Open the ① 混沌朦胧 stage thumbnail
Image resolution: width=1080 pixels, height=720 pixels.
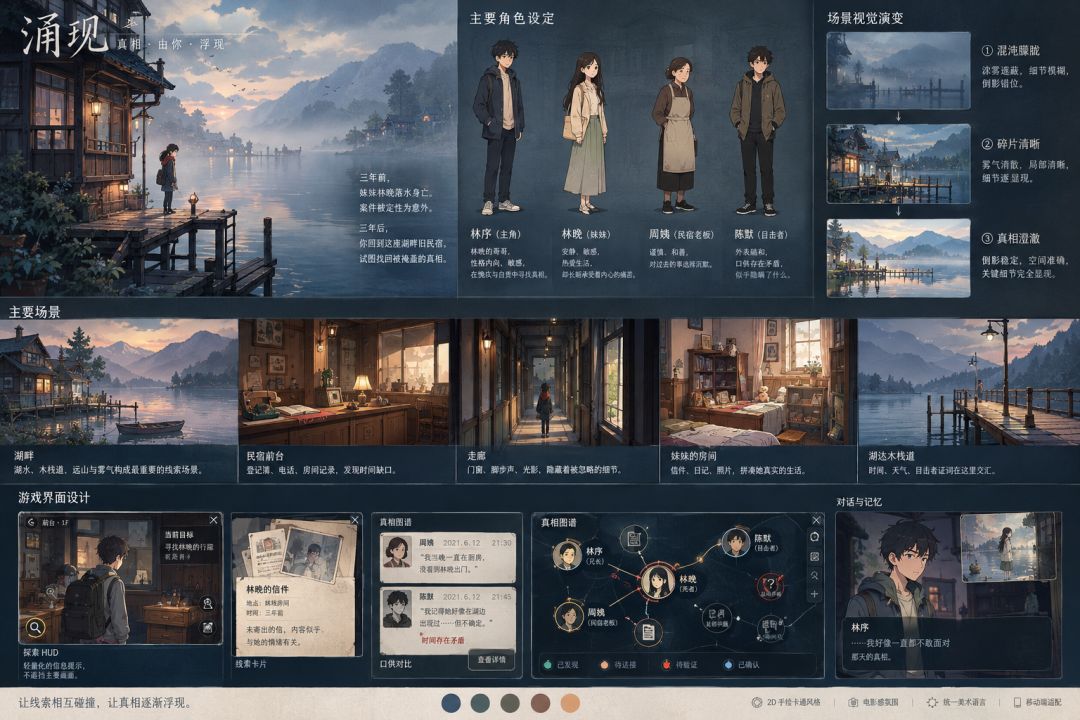click(x=898, y=71)
